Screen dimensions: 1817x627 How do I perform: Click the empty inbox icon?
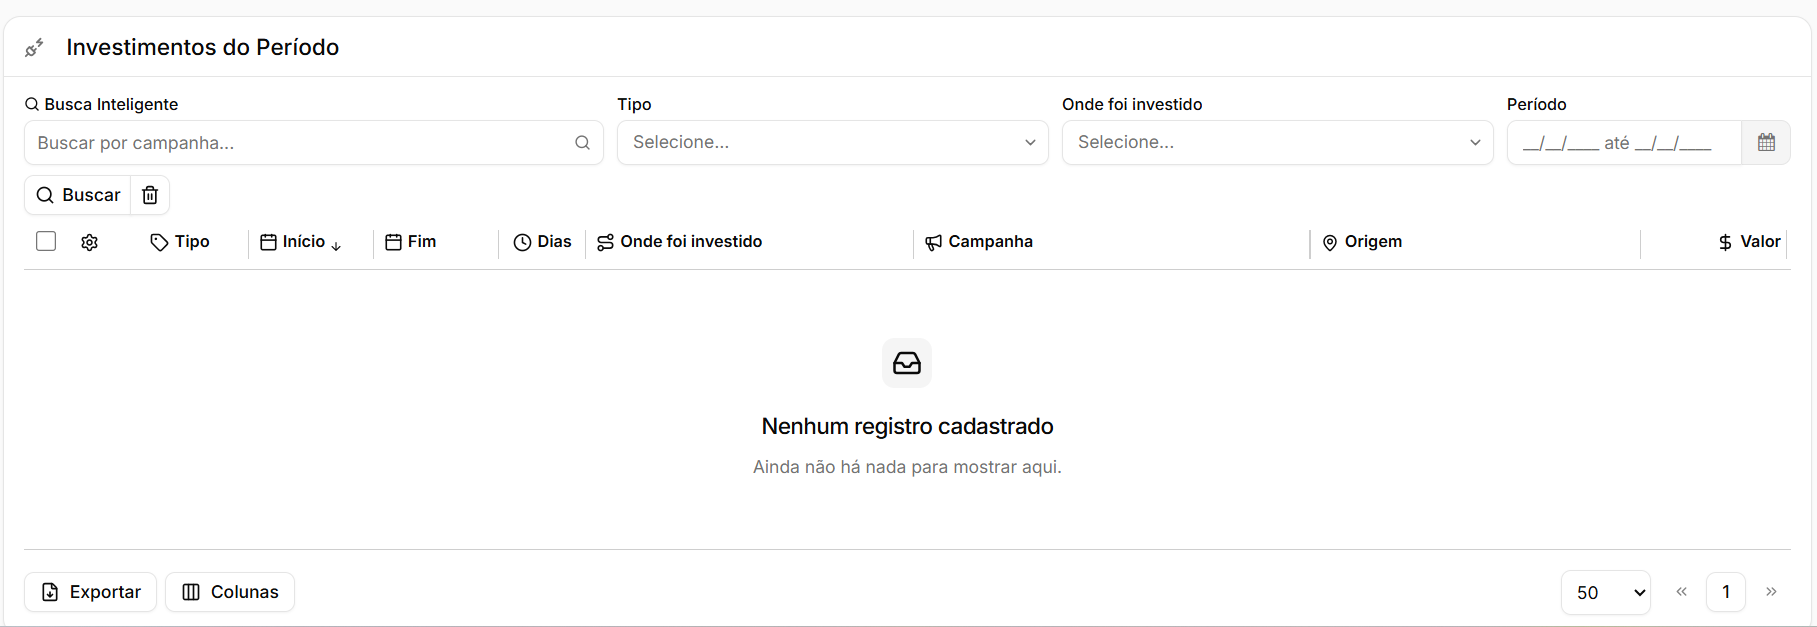(x=907, y=363)
